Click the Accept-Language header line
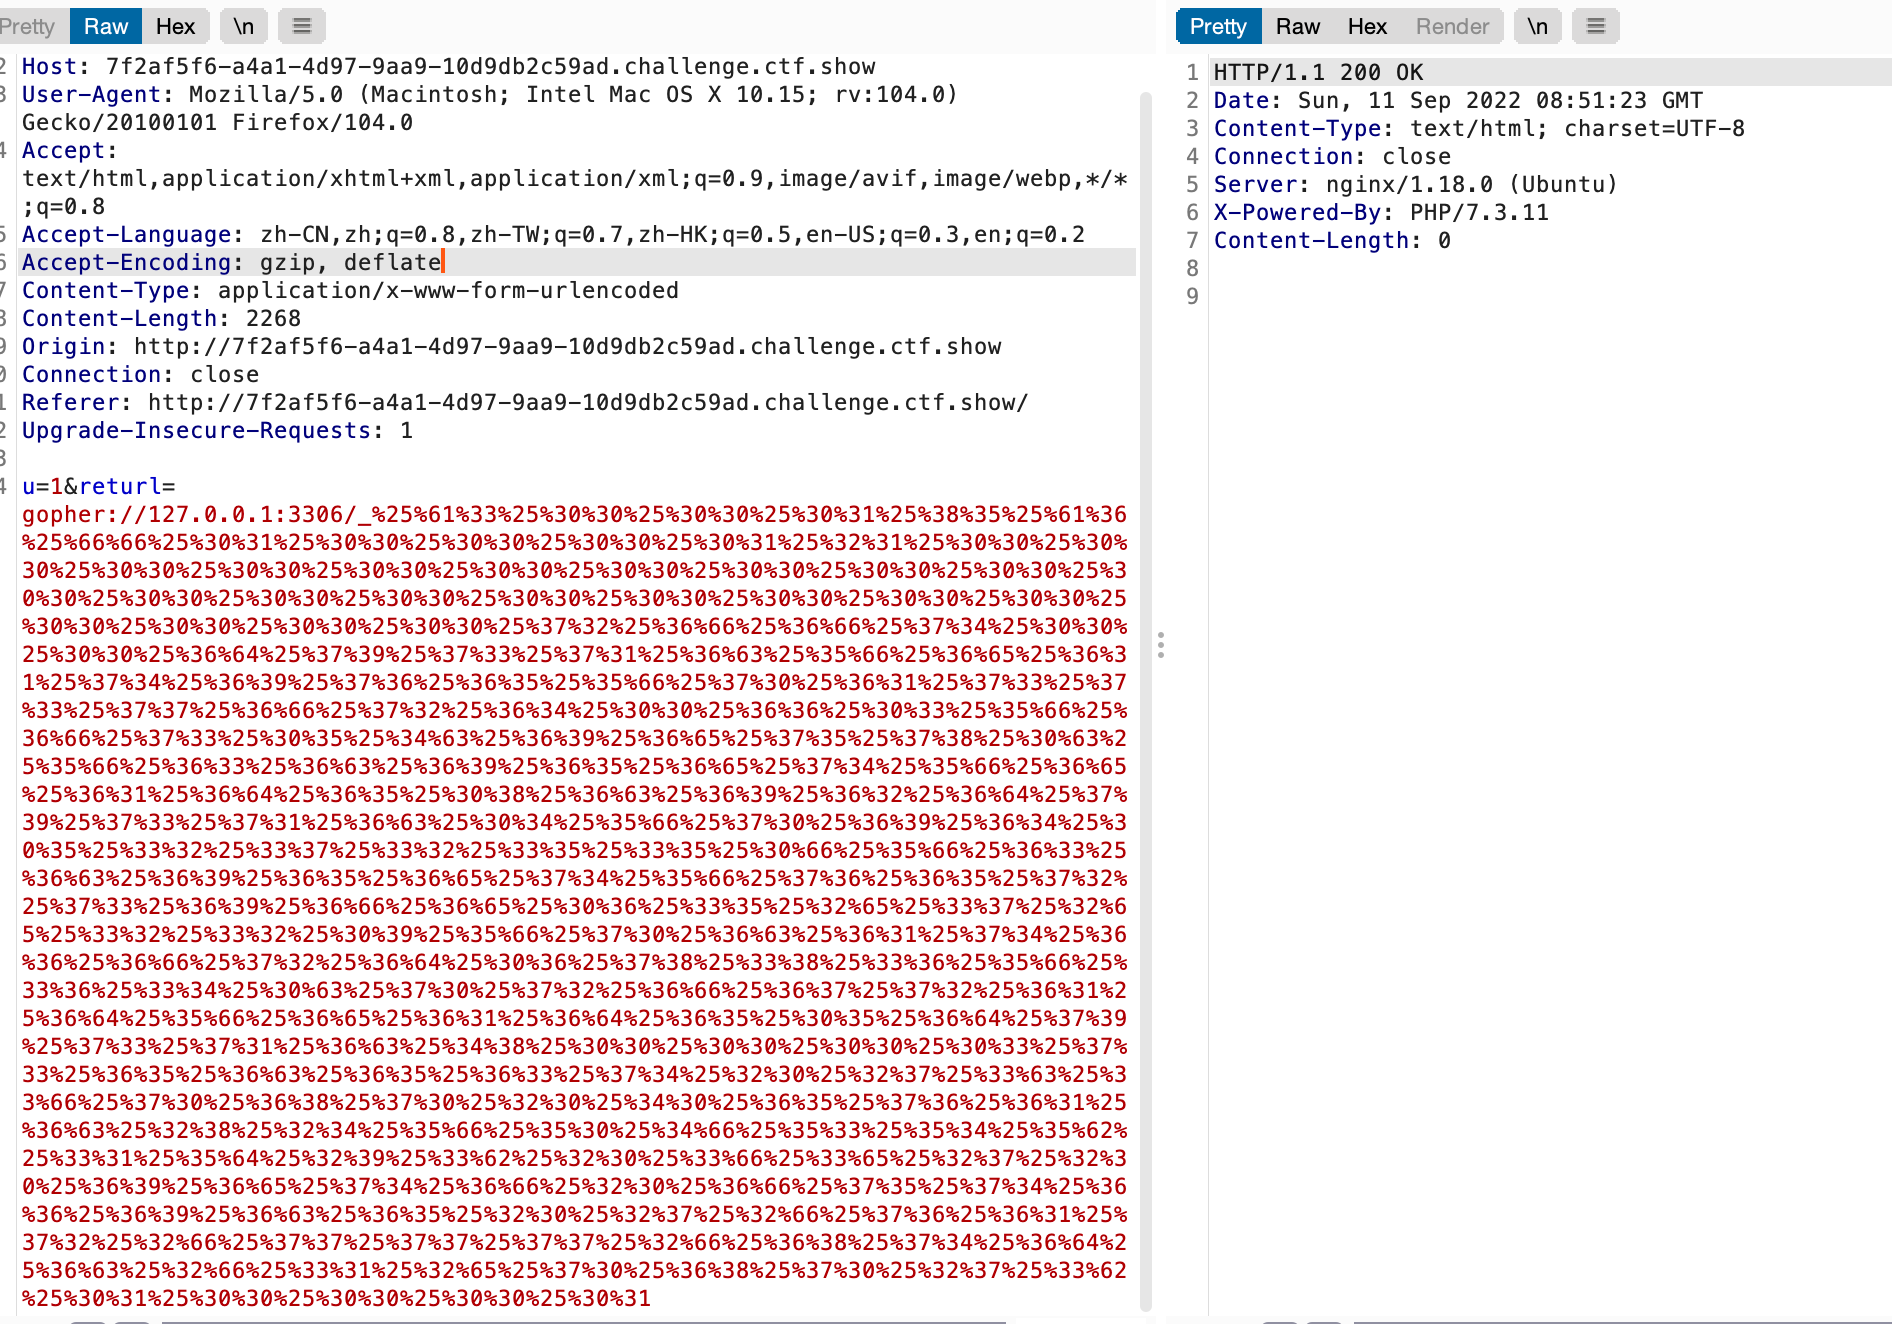This screenshot has height=1324, width=1892. tap(553, 235)
